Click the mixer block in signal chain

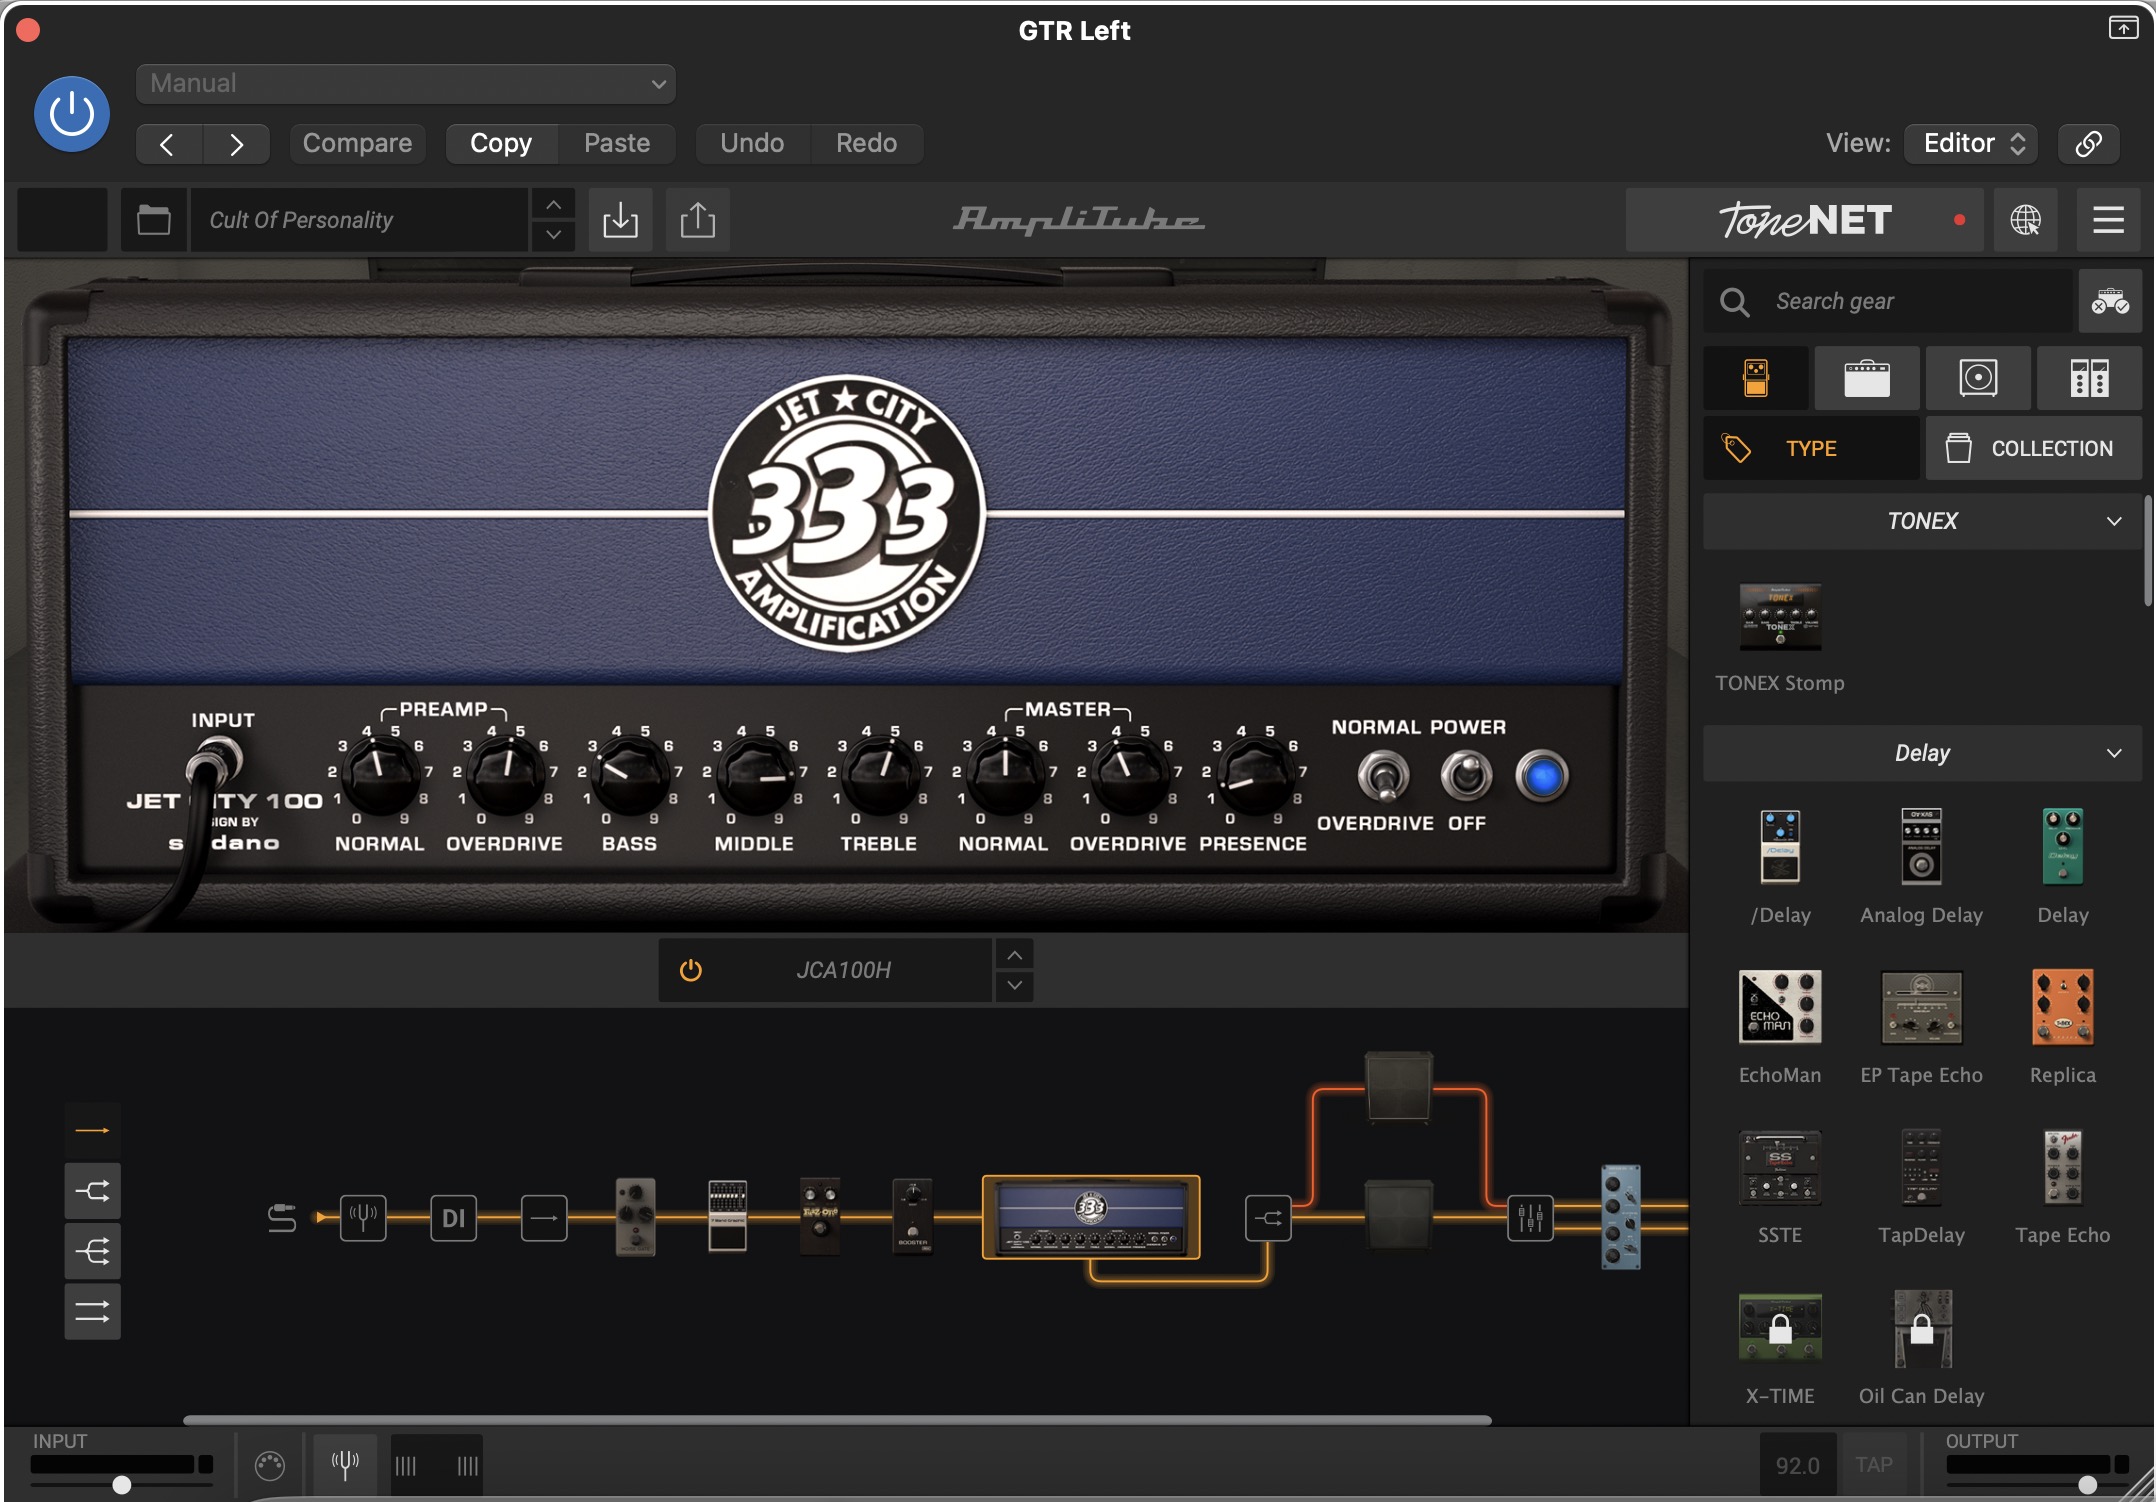coord(1529,1217)
